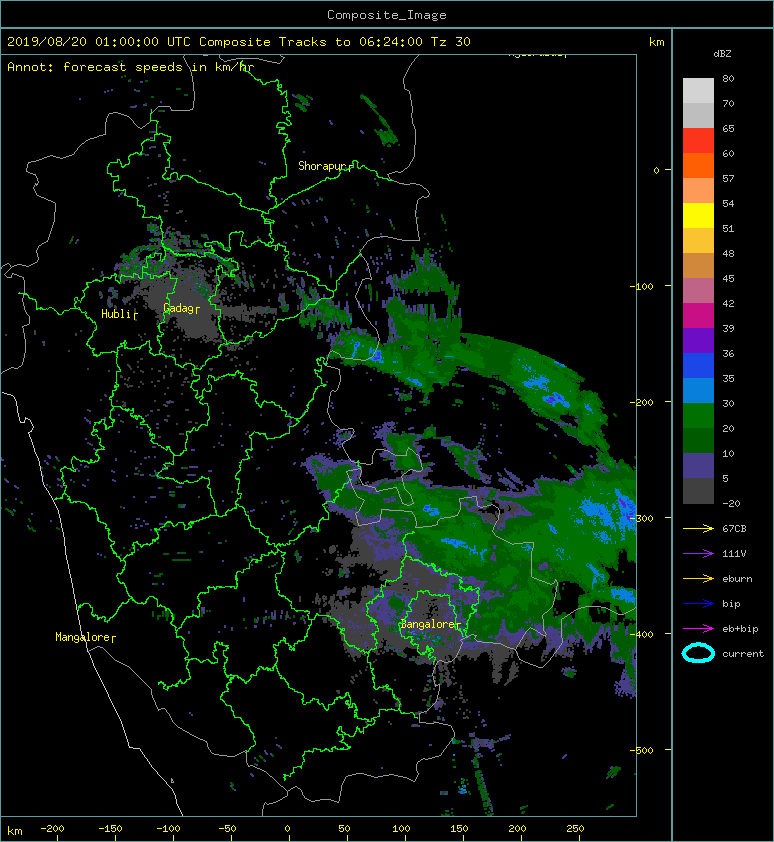Click the '-300' tick on the vertical axis
The width and height of the screenshot is (774, 842).
(642, 518)
